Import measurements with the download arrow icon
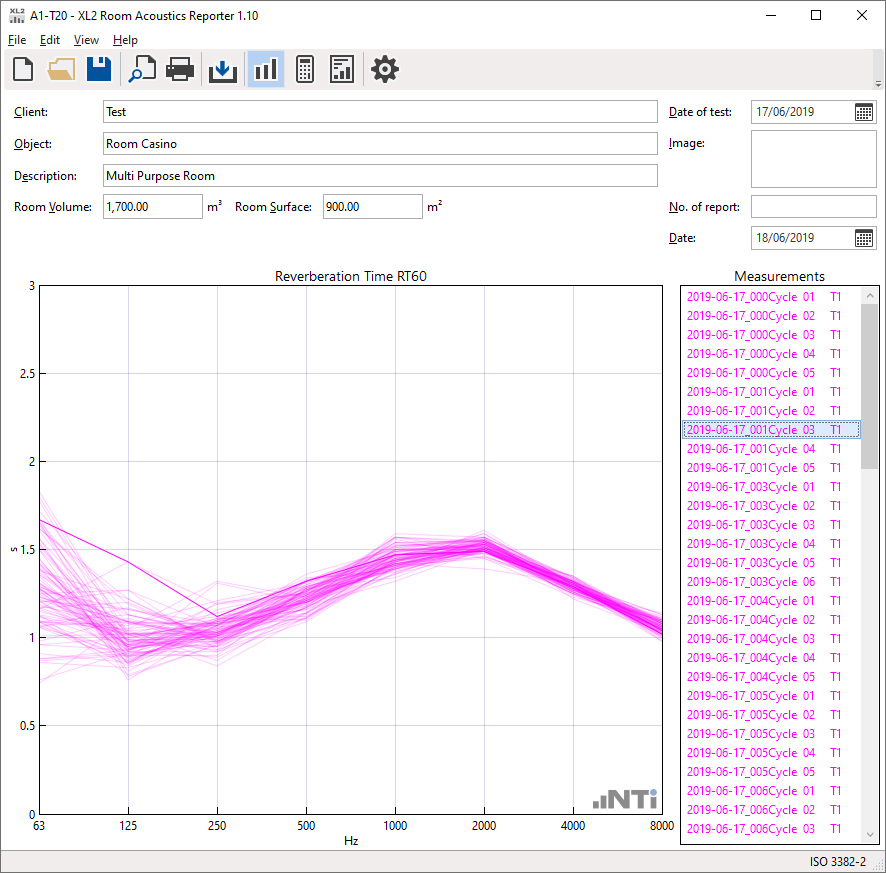 [223, 69]
